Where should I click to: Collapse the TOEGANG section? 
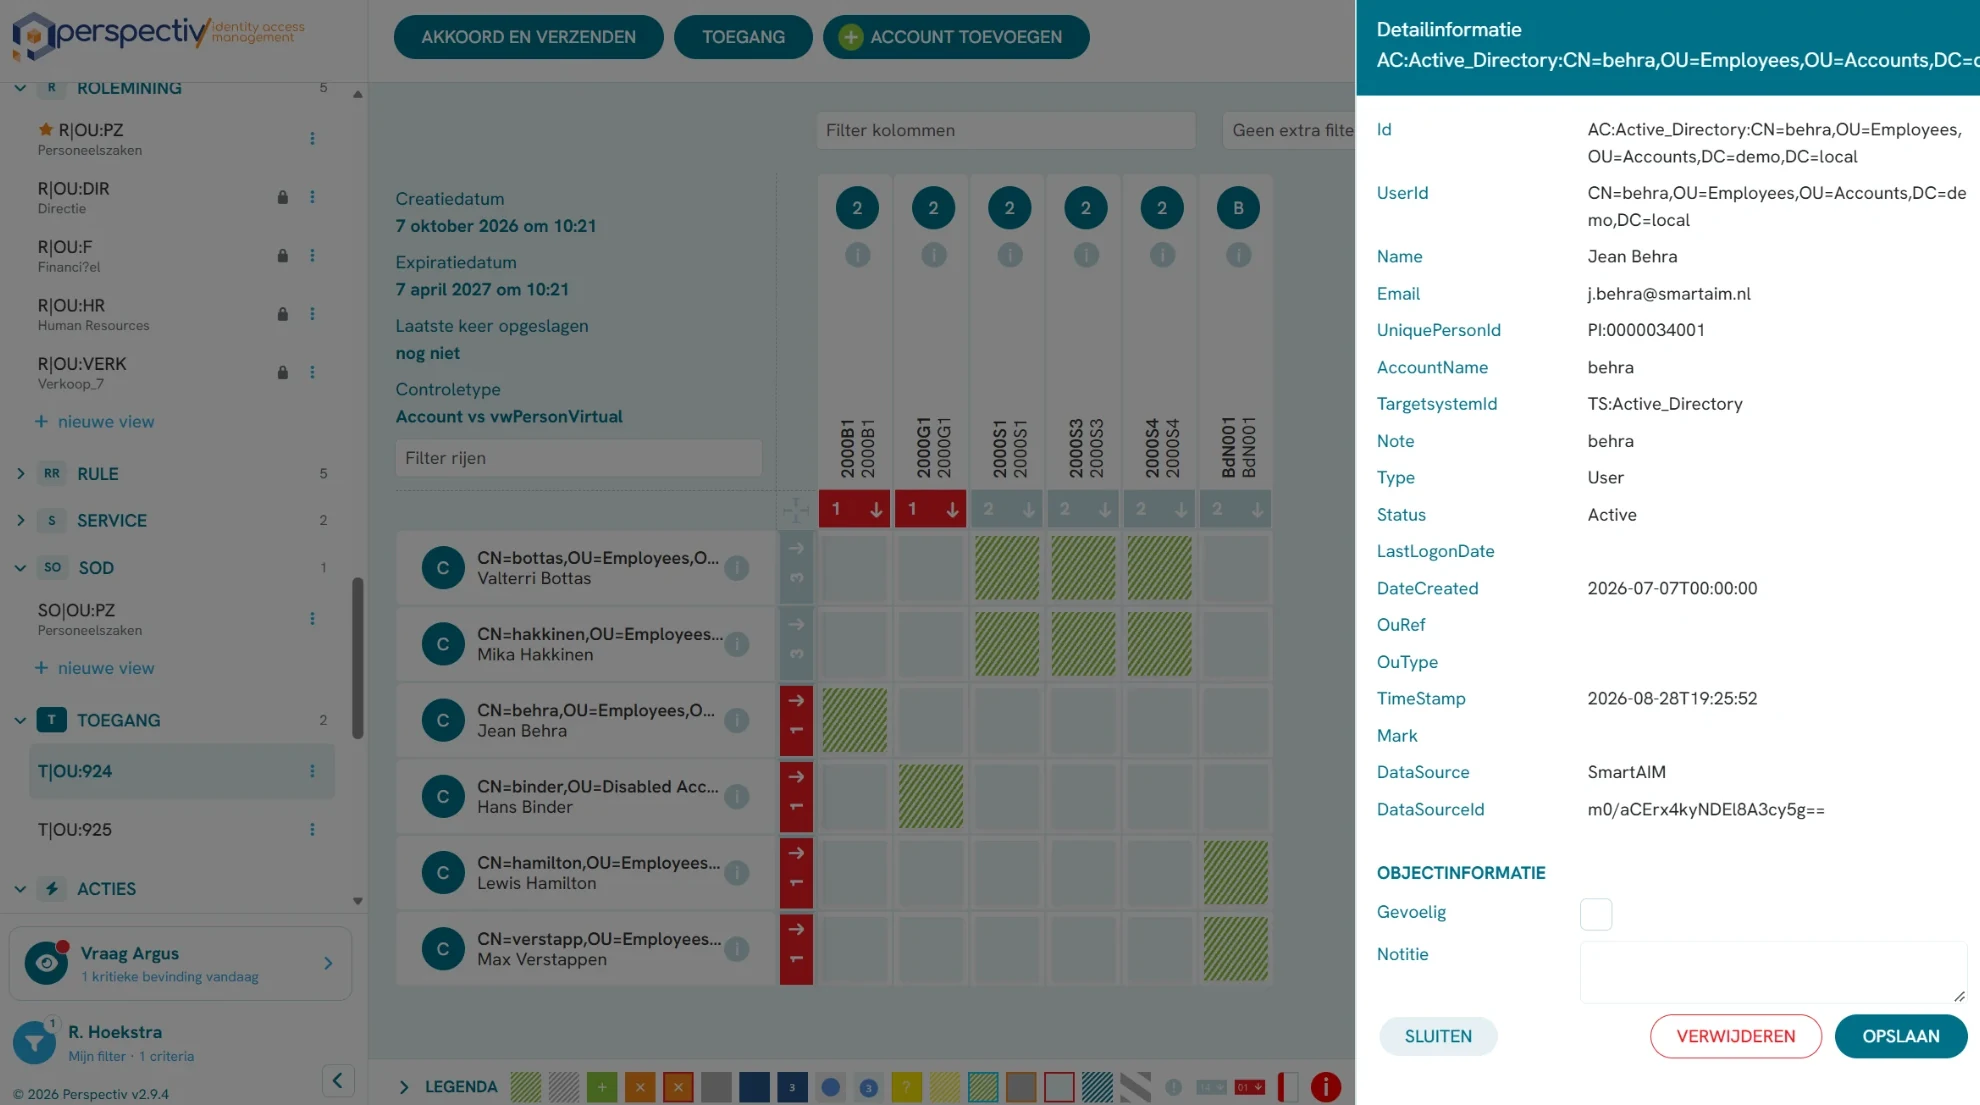tap(20, 720)
